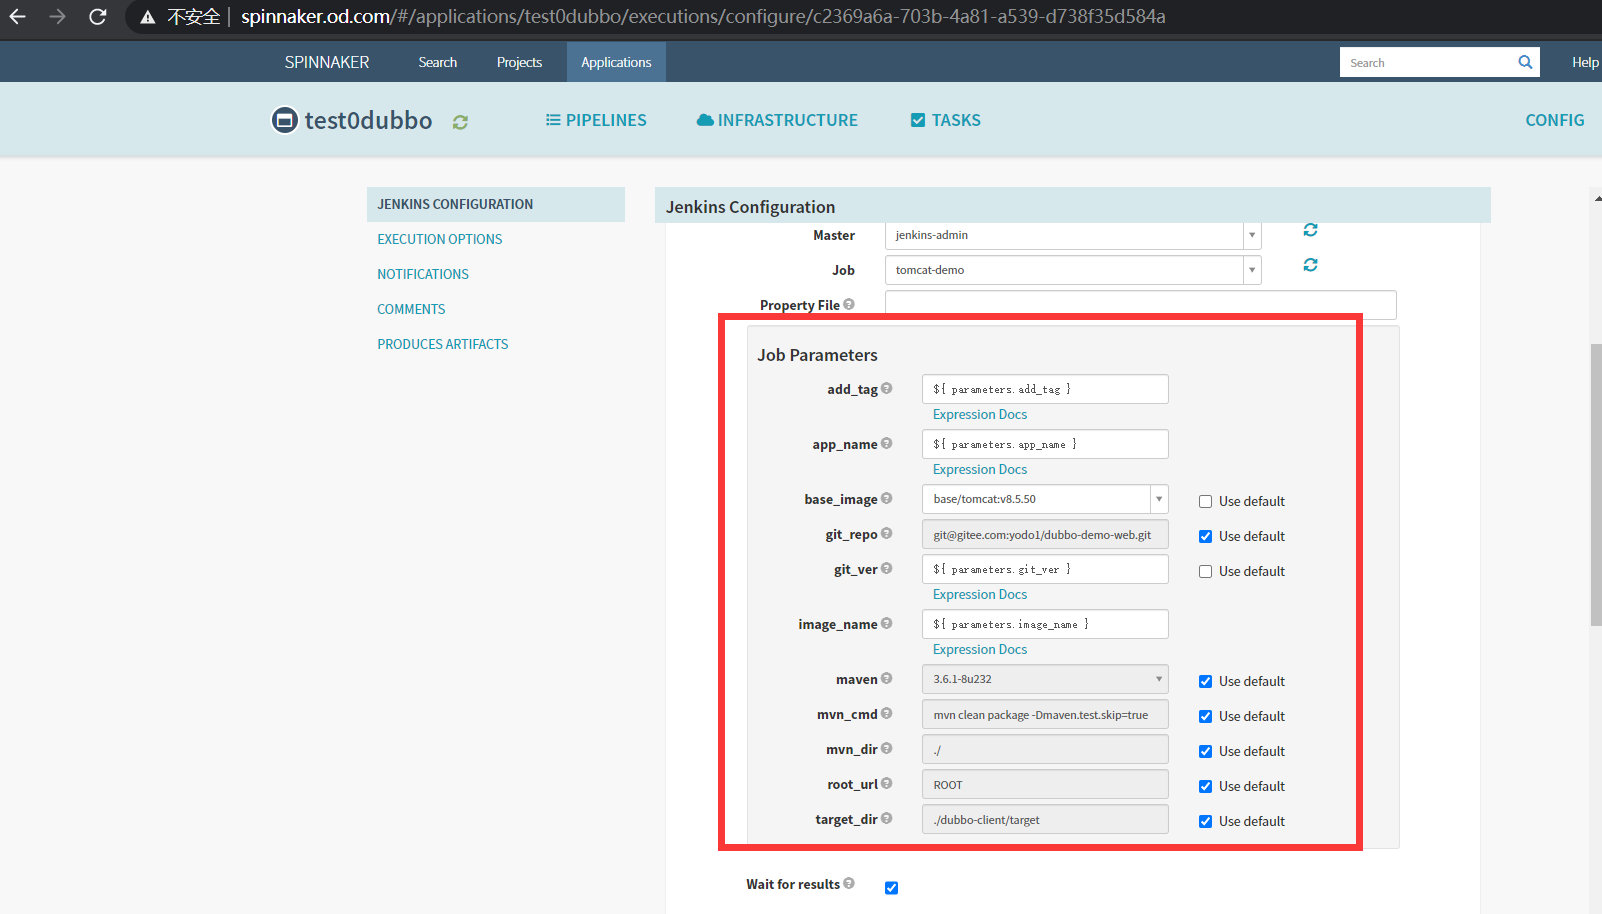Go to NOTIFICATIONS section

423,274
